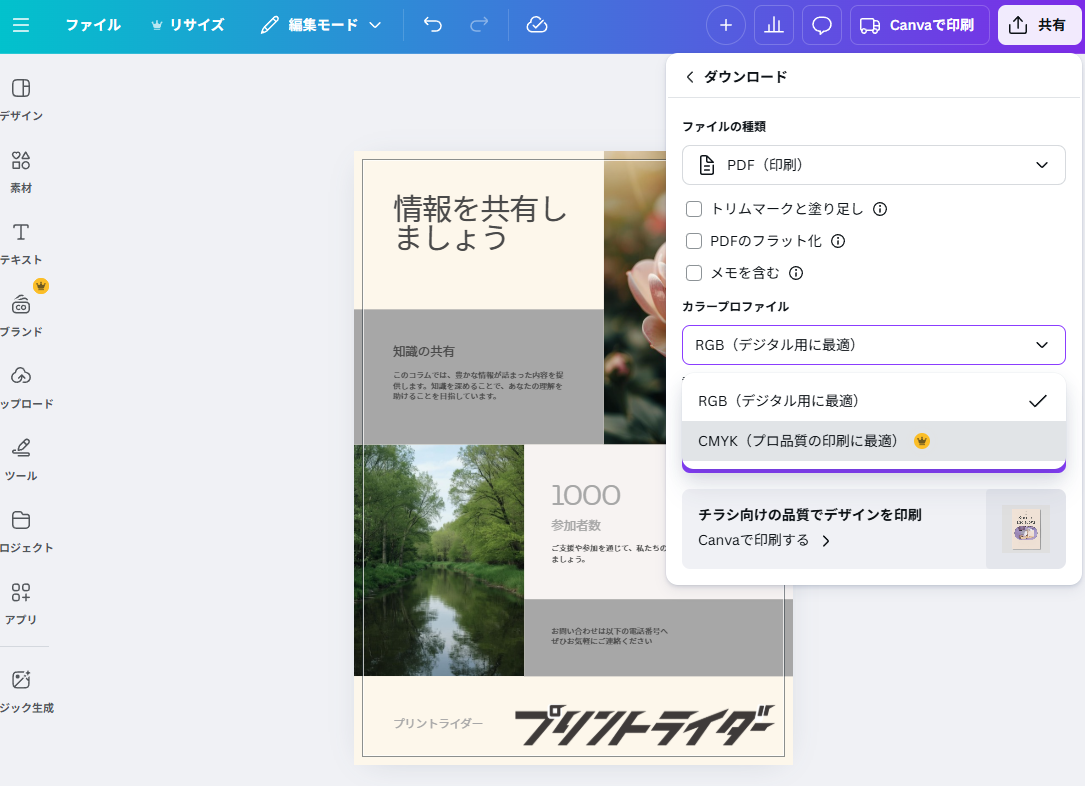The width and height of the screenshot is (1085, 786).
Task: Click the Canvaで印刷 button
Action: [x=918, y=25]
